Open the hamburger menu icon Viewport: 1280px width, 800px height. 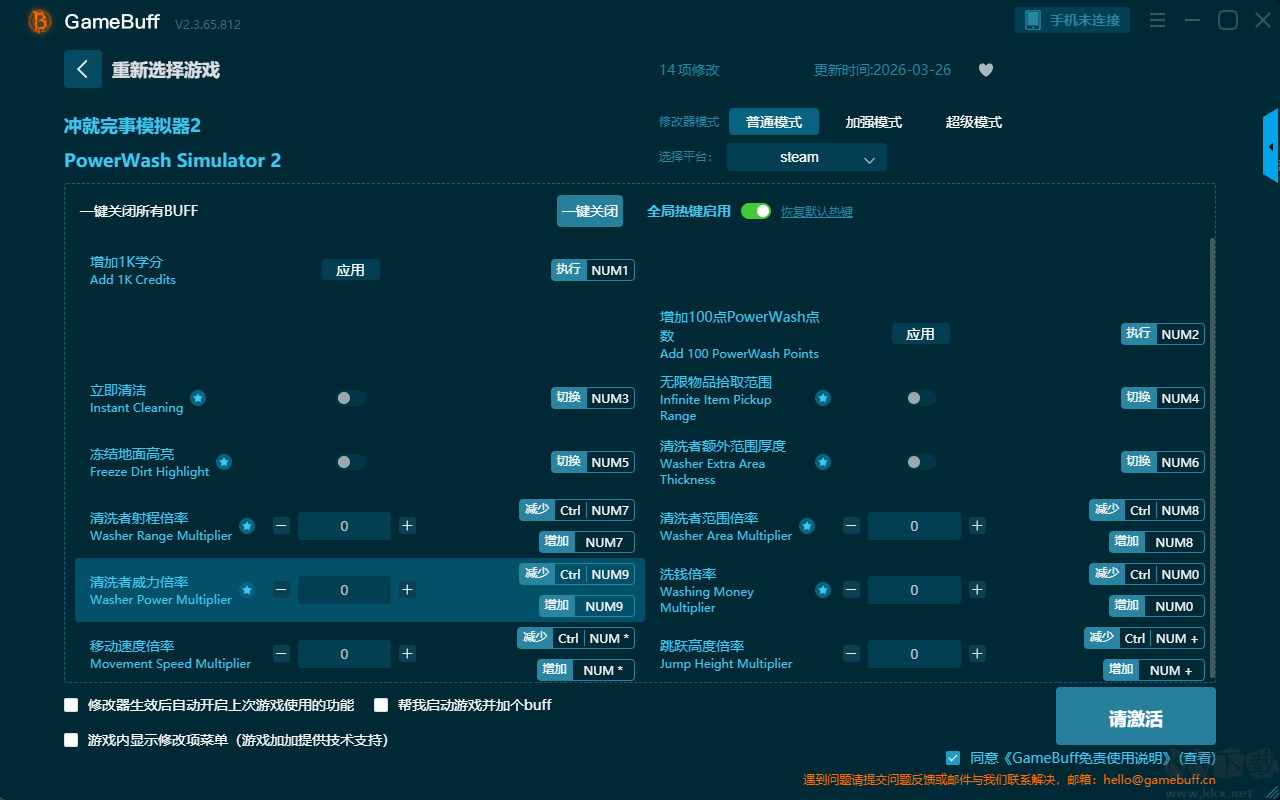click(1157, 20)
